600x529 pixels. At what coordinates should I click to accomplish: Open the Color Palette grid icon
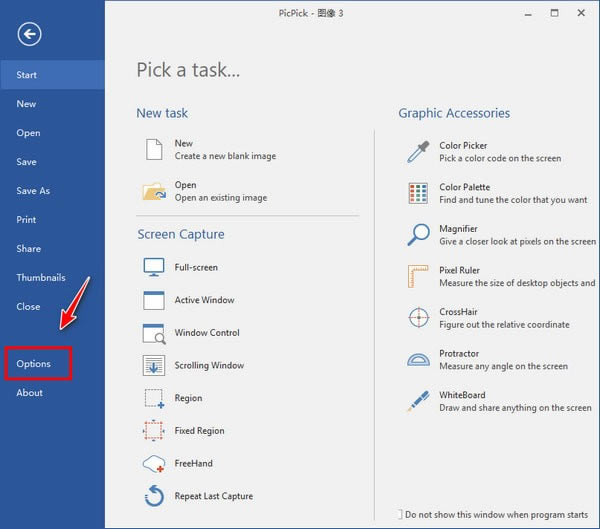417,193
